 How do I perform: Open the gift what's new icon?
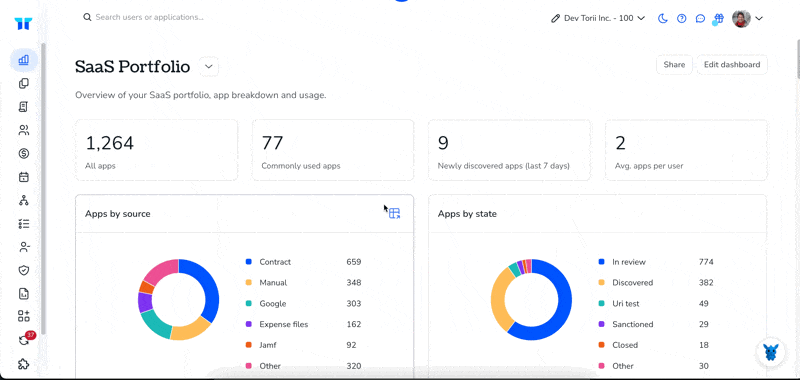[718, 19]
